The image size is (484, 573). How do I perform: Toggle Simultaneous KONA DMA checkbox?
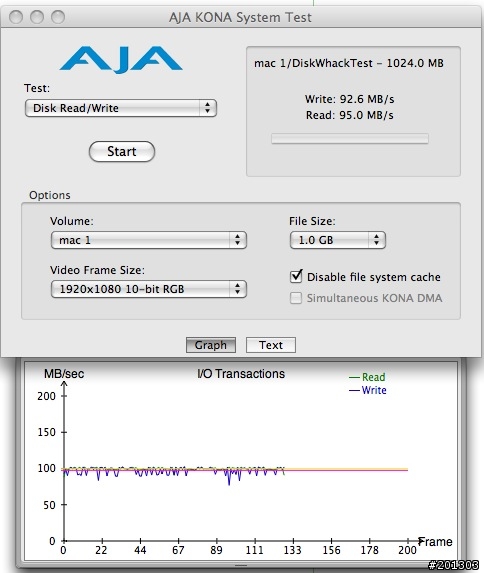click(x=296, y=298)
